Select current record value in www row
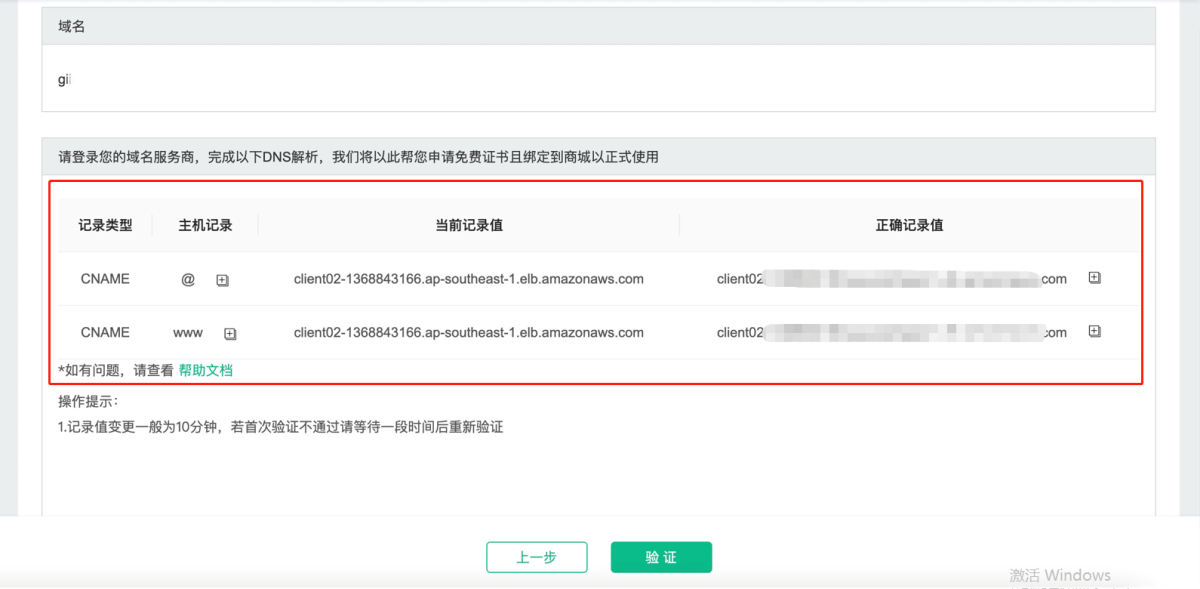This screenshot has width=1200, height=589. 468,332
